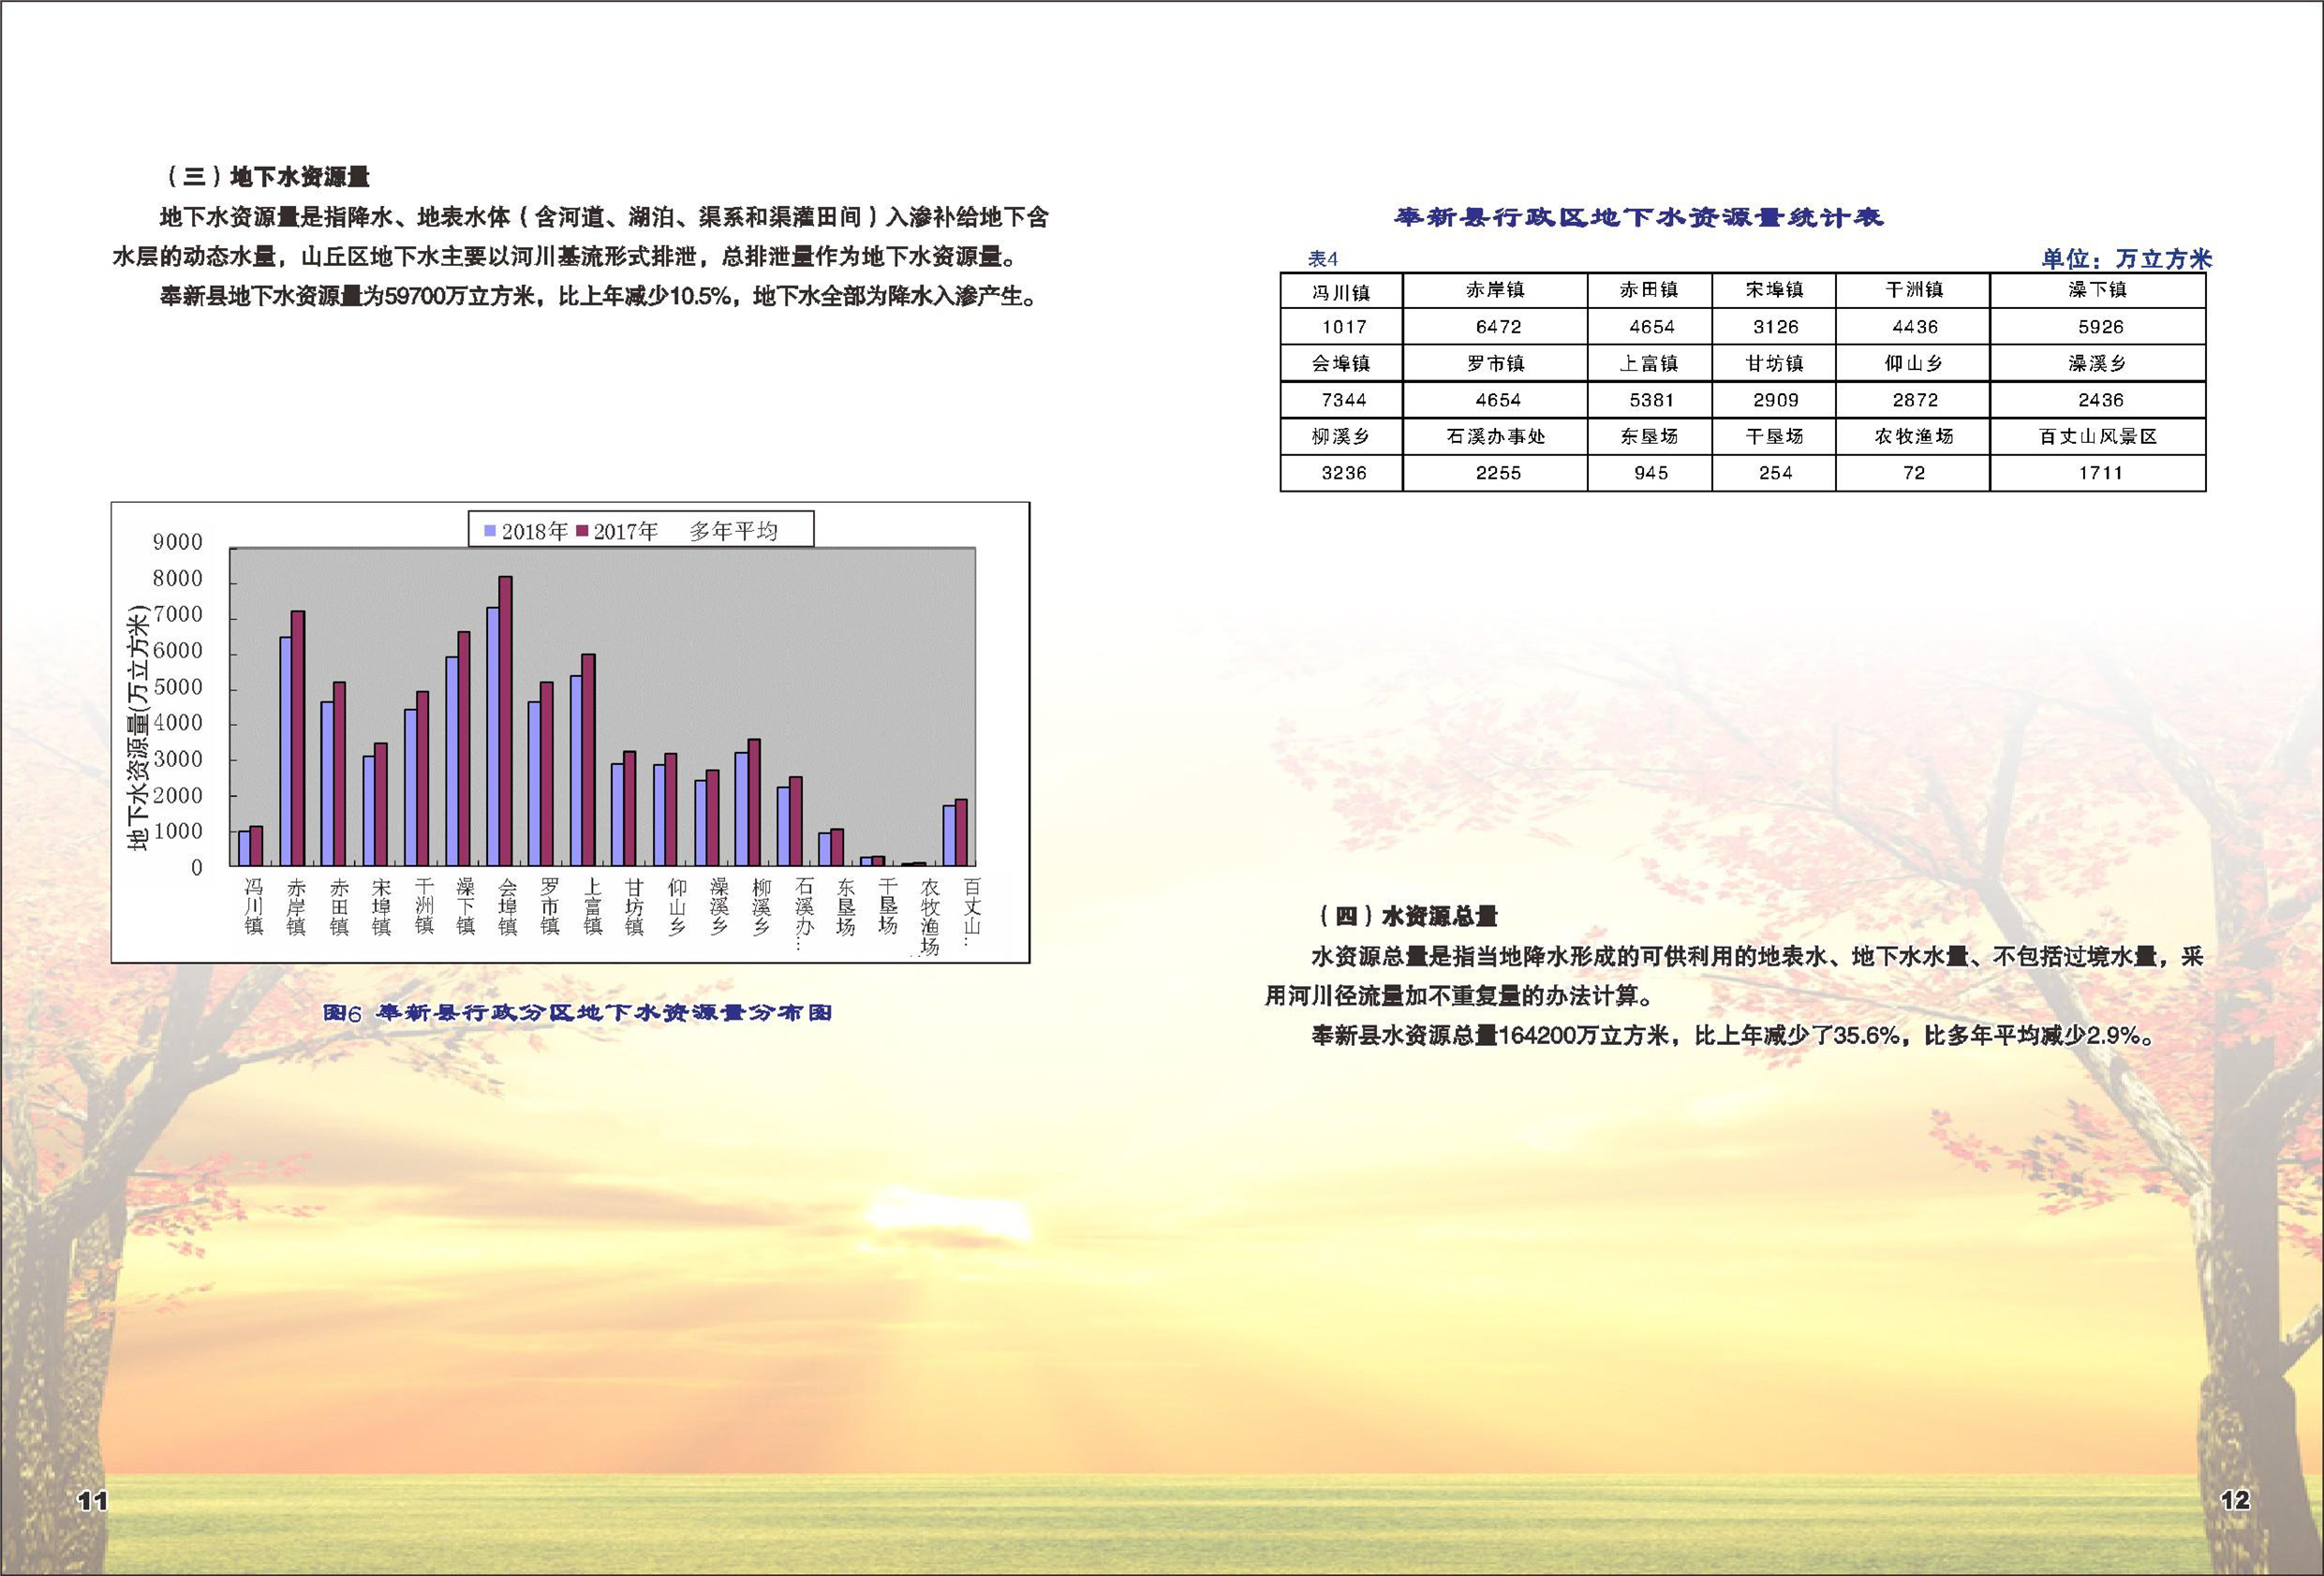Click heading (三)地下水资源量
This screenshot has width=2324, height=1576.
[x=267, y=177]
